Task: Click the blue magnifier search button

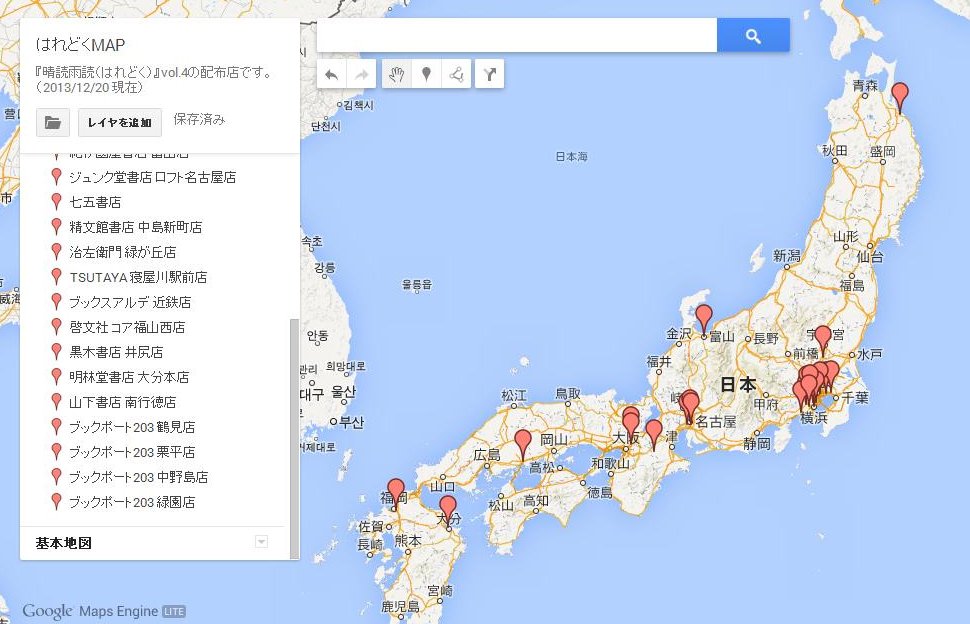Action: coord(753,35)
